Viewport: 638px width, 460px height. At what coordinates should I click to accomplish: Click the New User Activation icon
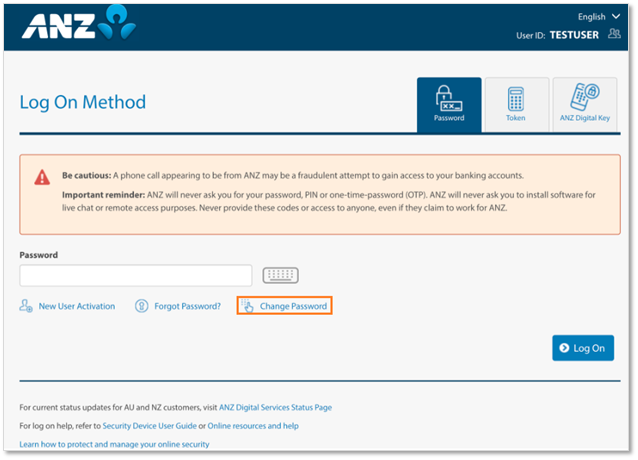click(x=27, y=306)
